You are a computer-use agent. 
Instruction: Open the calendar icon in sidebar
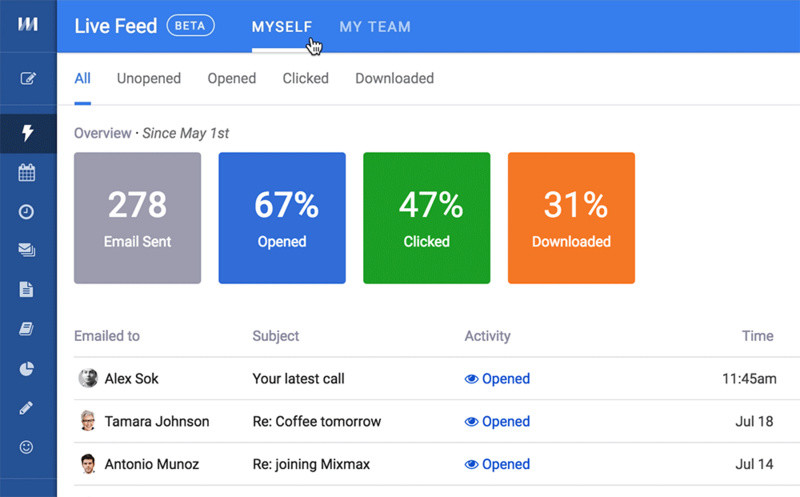click(27, 172)
